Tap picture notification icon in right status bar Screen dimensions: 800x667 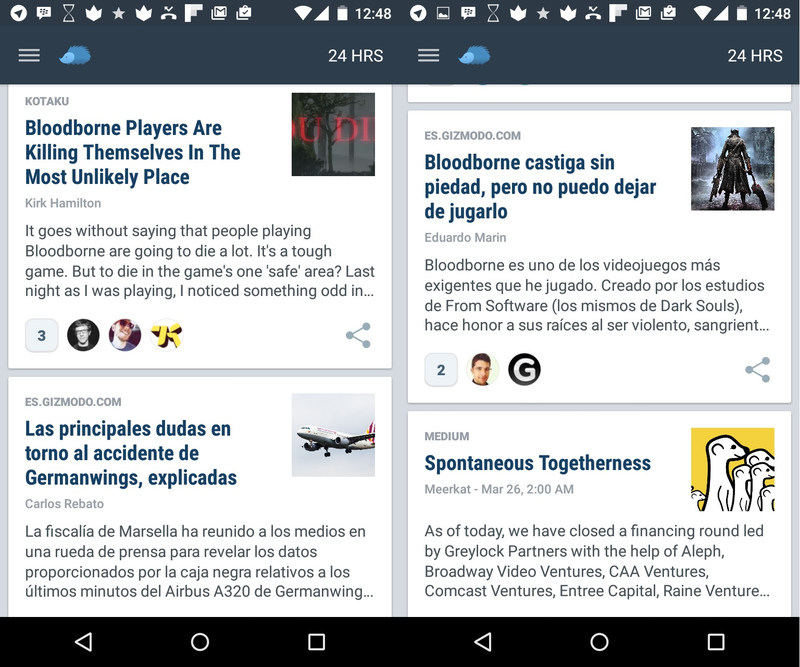pyautogui.click(x=443, y=13)
